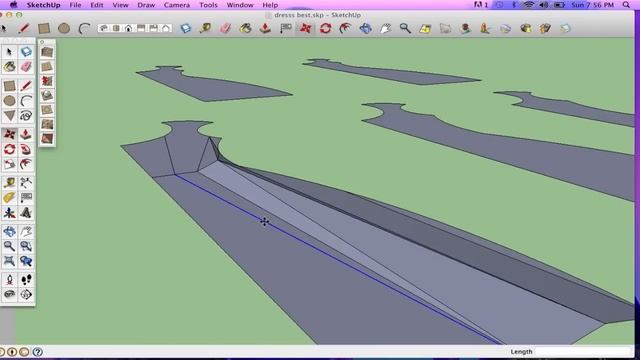Select Text label tool in left palette
Screen dimensions: 640x360
point(26,198)
